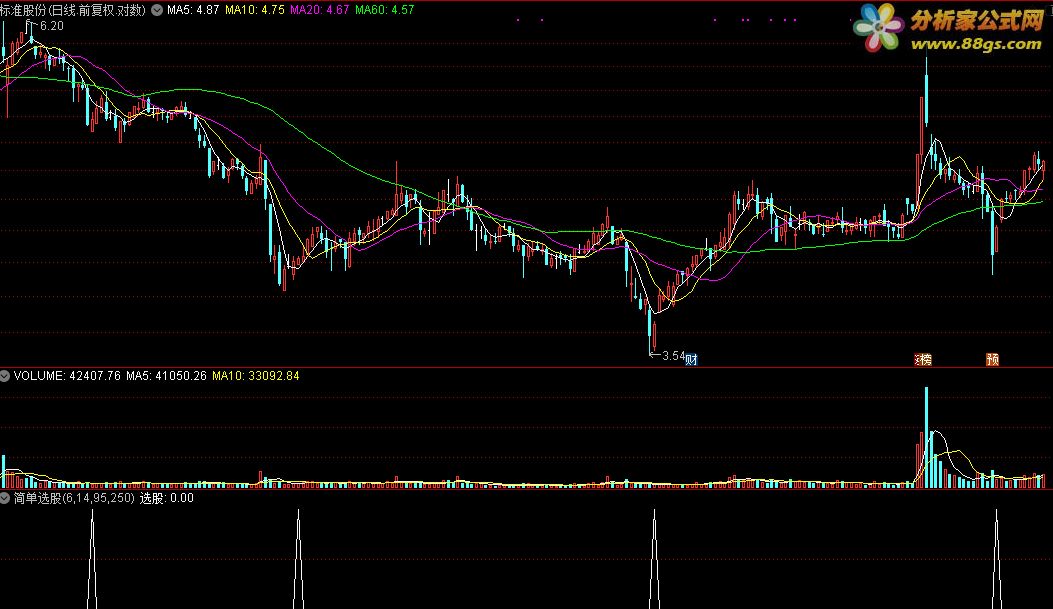Image resolution: width=1053 pixels, height=609 pixels.
Task: Click the 6.20 high price label
Action: (52, 26)
